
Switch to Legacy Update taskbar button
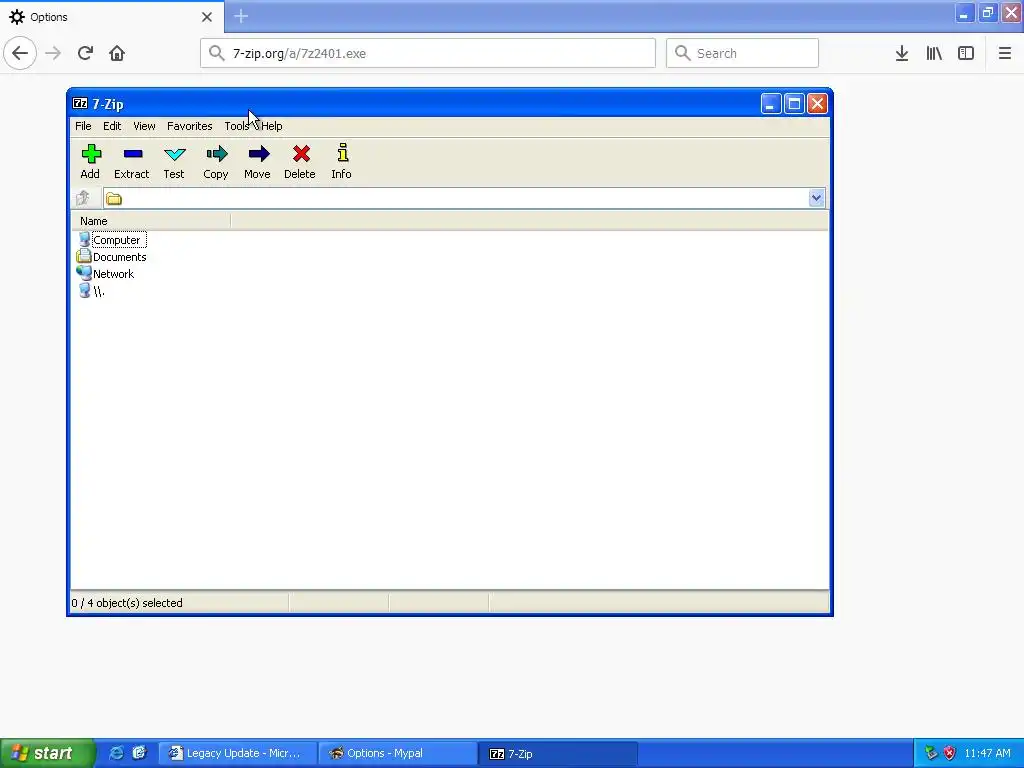coord(238,753)
